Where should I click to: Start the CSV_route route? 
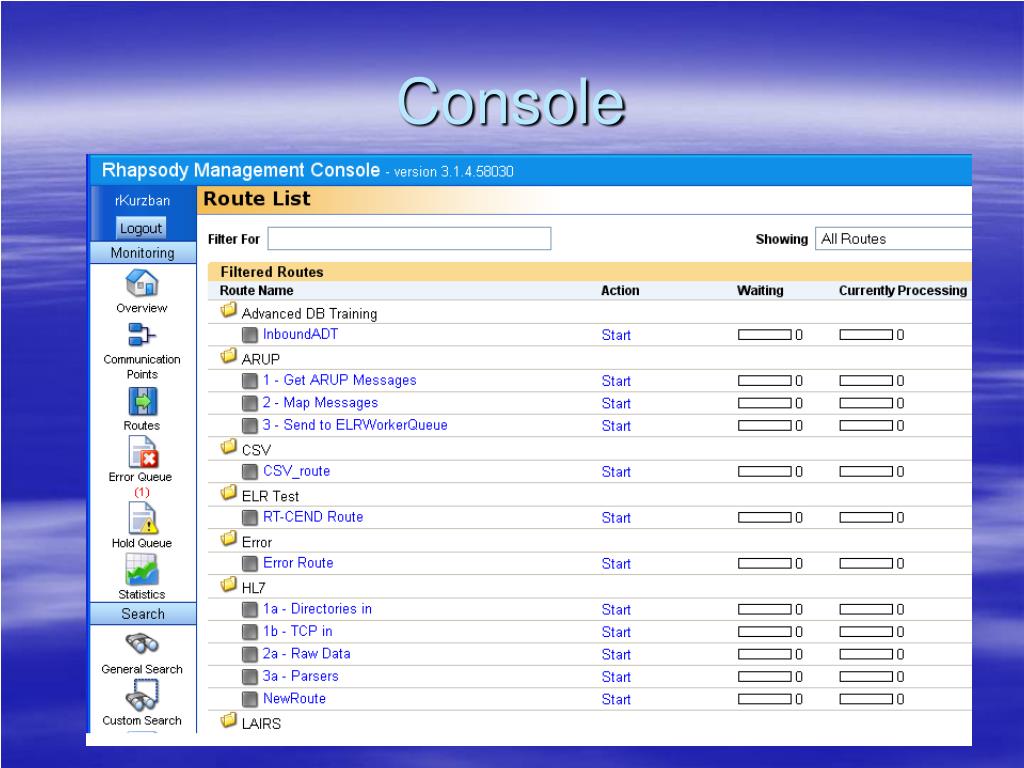616,472
